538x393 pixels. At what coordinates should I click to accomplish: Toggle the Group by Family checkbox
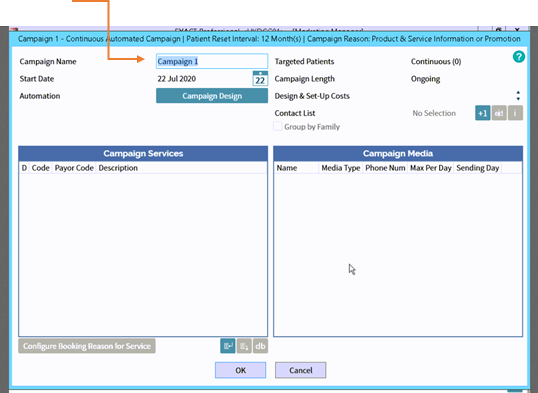[x=278, y=127]
